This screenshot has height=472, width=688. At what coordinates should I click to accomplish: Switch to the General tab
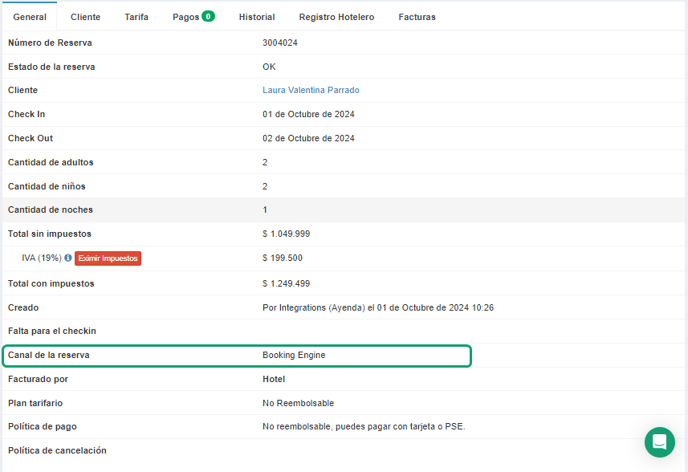click(x=29, y=17)
